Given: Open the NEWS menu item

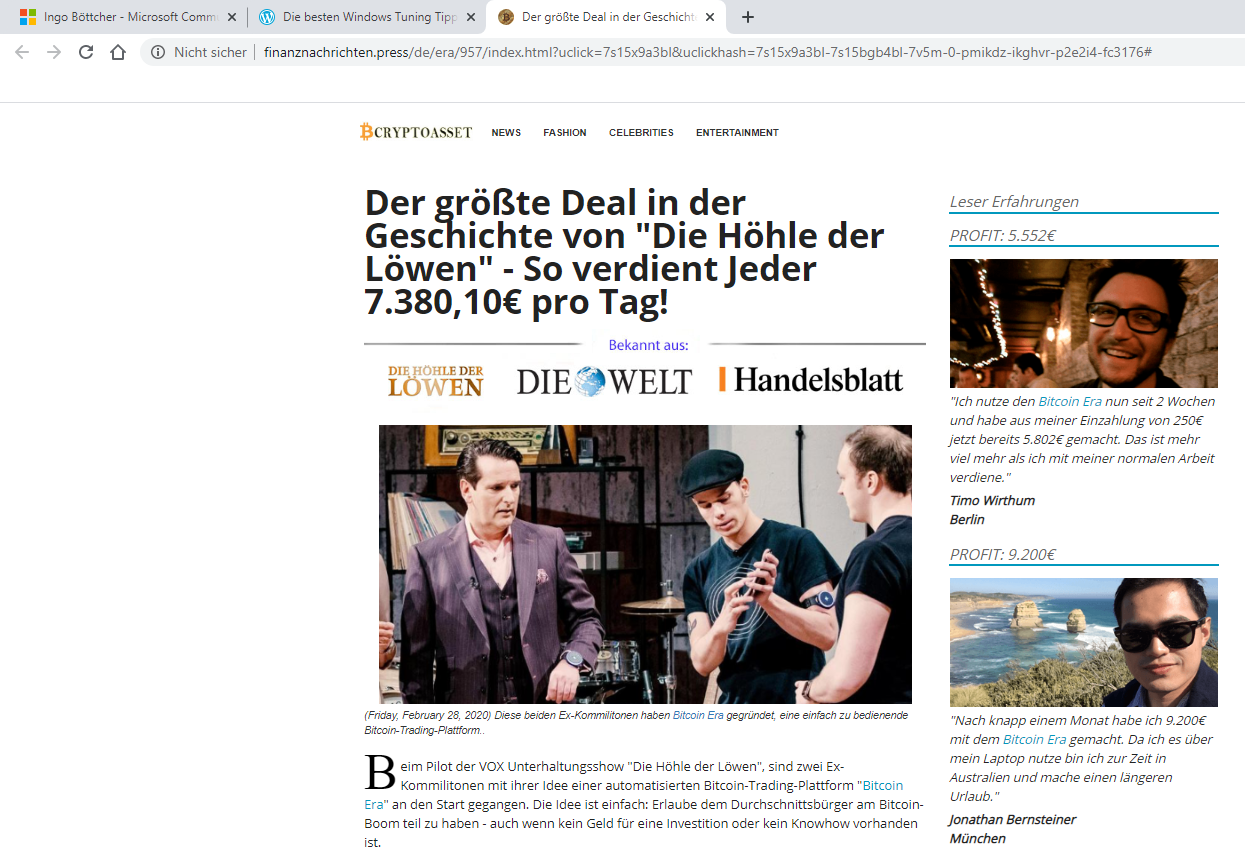Looking at the screenshot, I should [506, 133].
